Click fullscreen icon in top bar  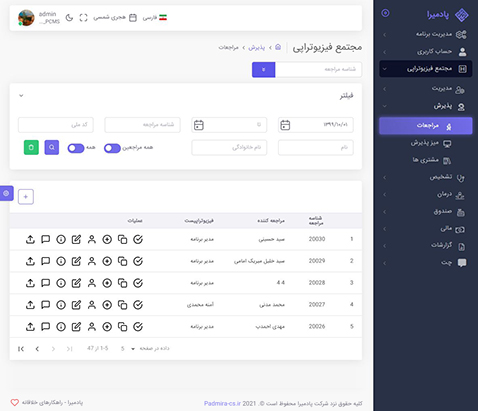(83, 18)
